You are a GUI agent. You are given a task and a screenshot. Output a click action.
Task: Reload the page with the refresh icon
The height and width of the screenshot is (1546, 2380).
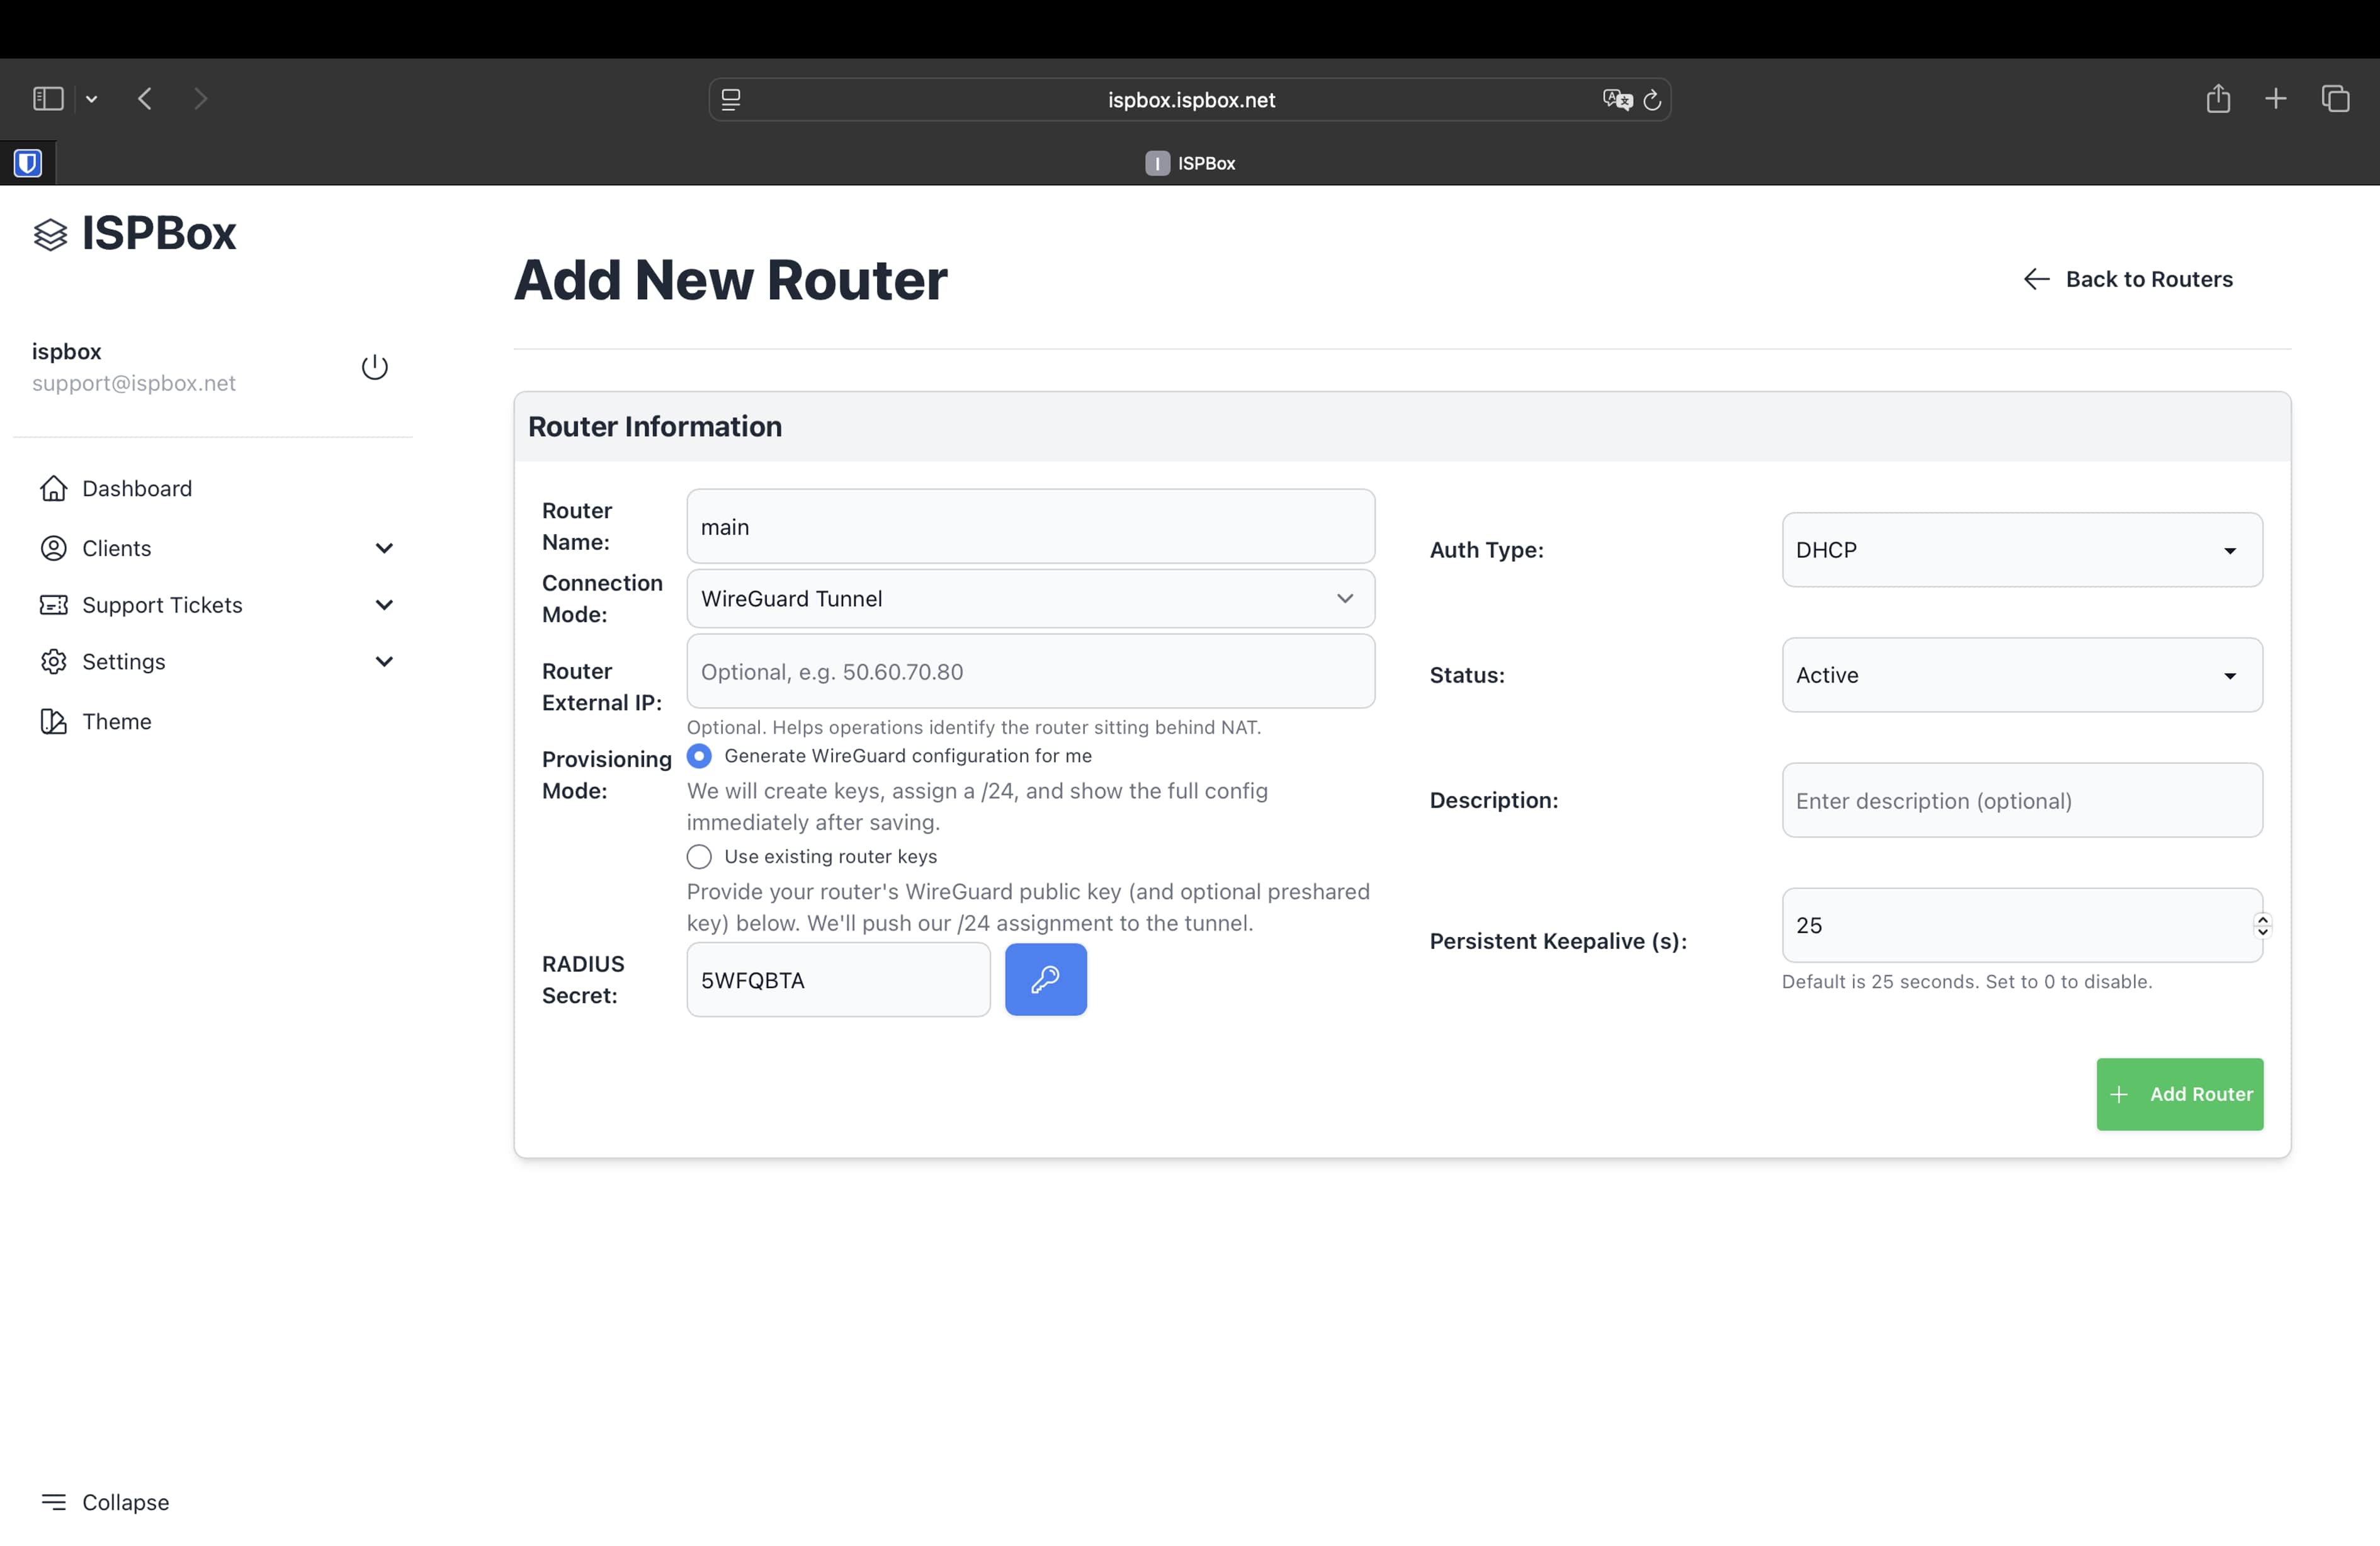1652,100
